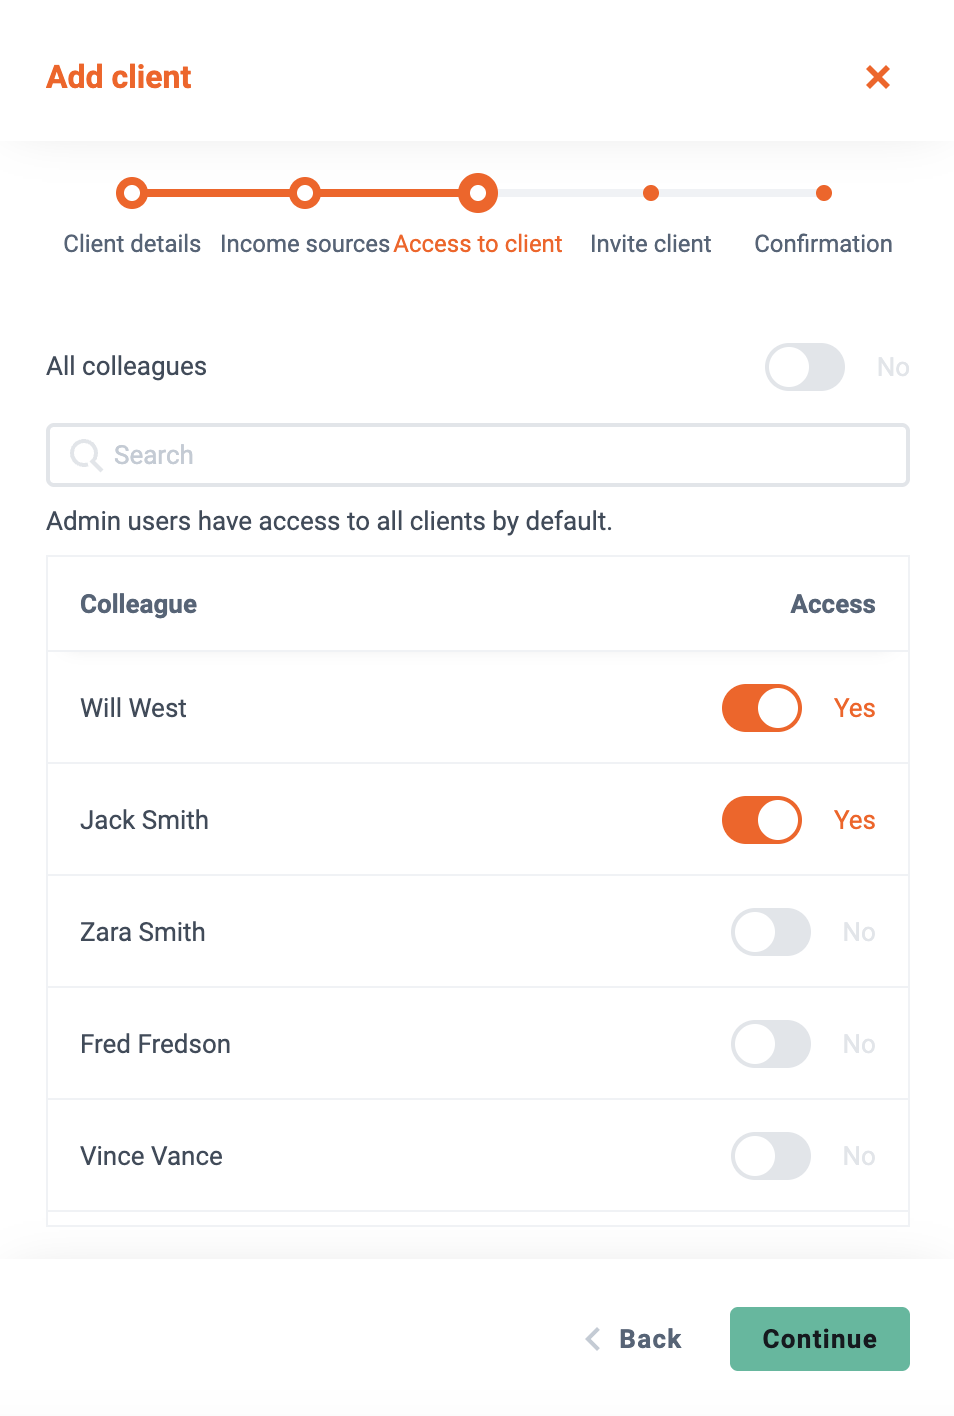Click the search magnifier icon
The height and width of the screenshot is (1416, 954).
[x=86, y=455]
